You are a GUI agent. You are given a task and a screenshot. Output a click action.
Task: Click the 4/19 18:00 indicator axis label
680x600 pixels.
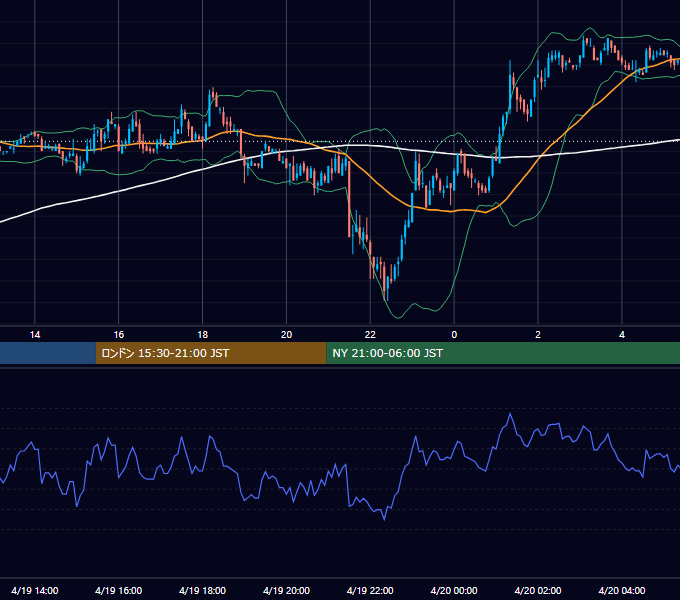coord(203,590)
